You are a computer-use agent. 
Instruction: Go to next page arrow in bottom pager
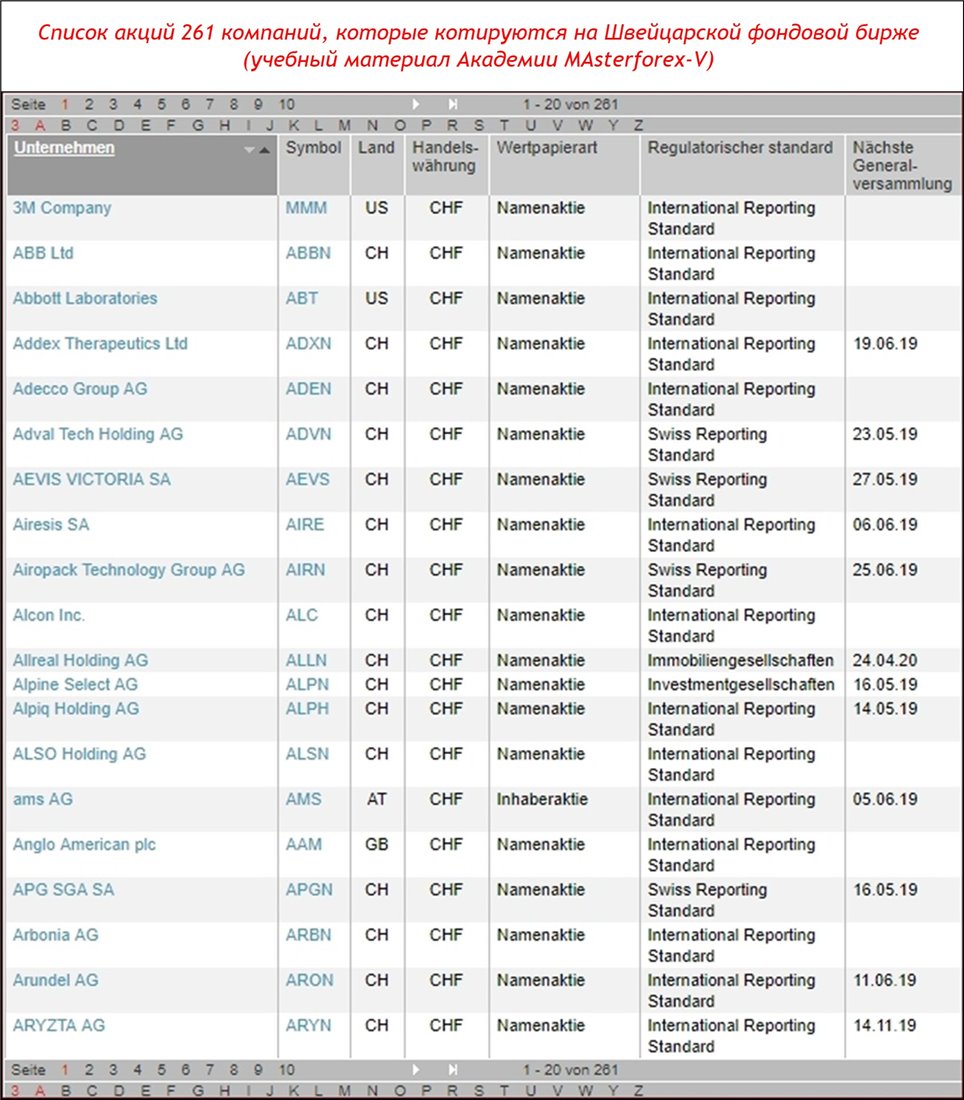pyautogui.click(x=416, y=1070)
